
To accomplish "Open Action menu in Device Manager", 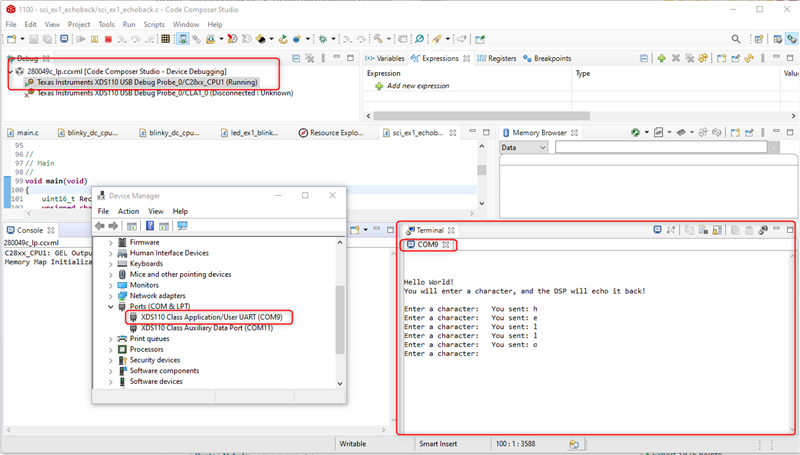I will click(128, 211).
